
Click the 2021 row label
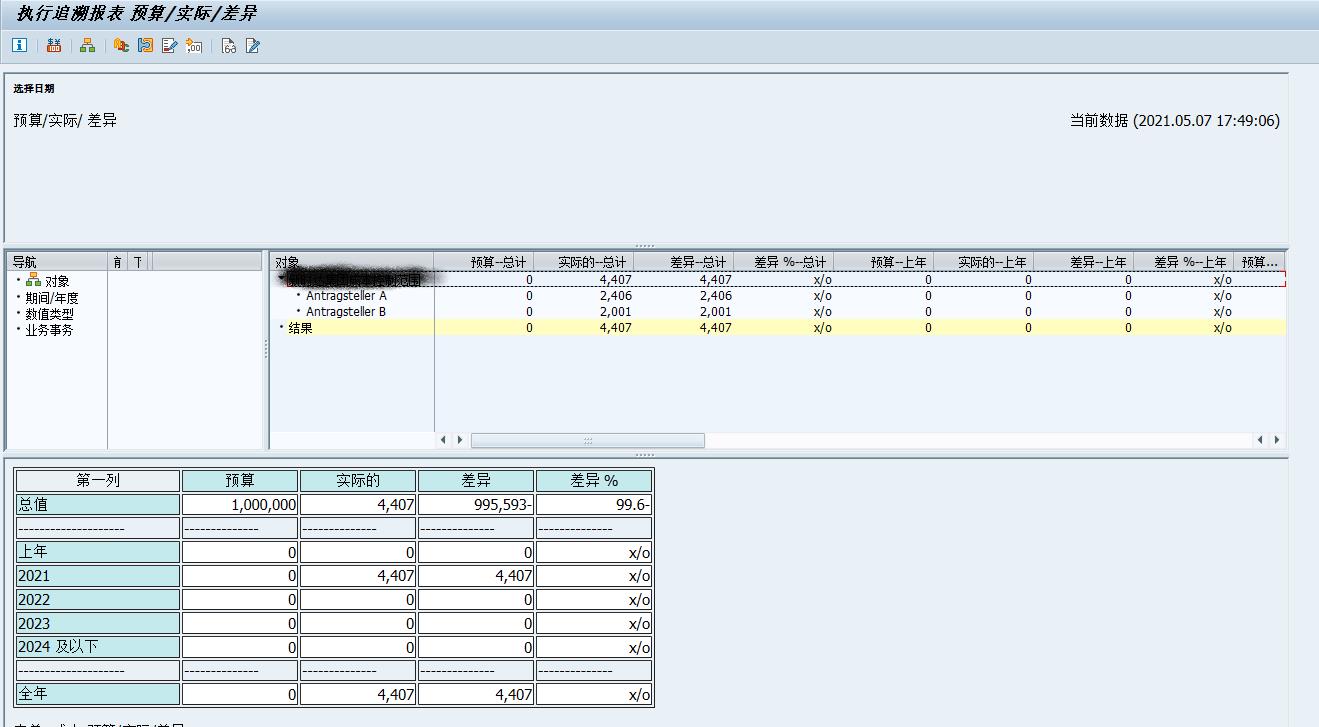coord(98,576)
